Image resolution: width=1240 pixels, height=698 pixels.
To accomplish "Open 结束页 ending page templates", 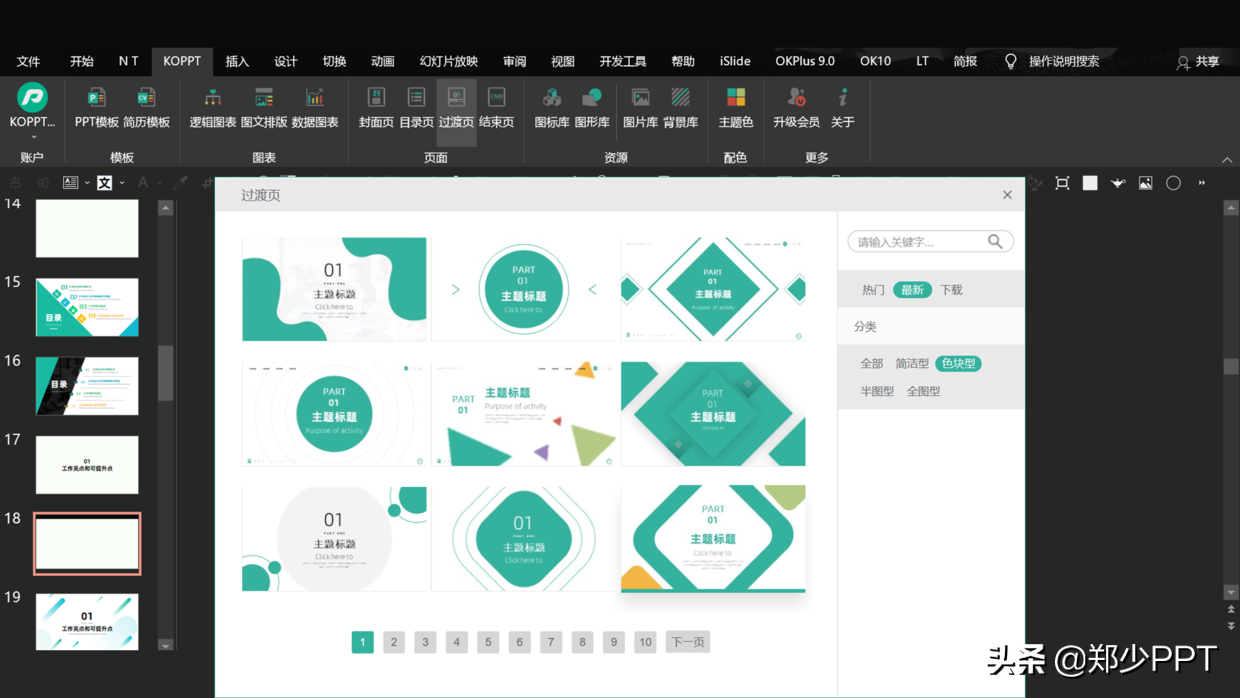I will click(496, 108).
